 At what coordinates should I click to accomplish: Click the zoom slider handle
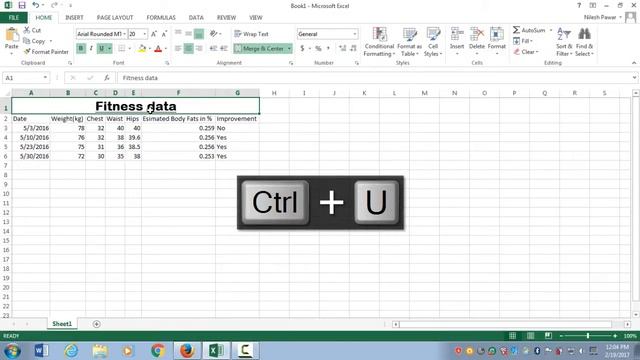[588, 336]
